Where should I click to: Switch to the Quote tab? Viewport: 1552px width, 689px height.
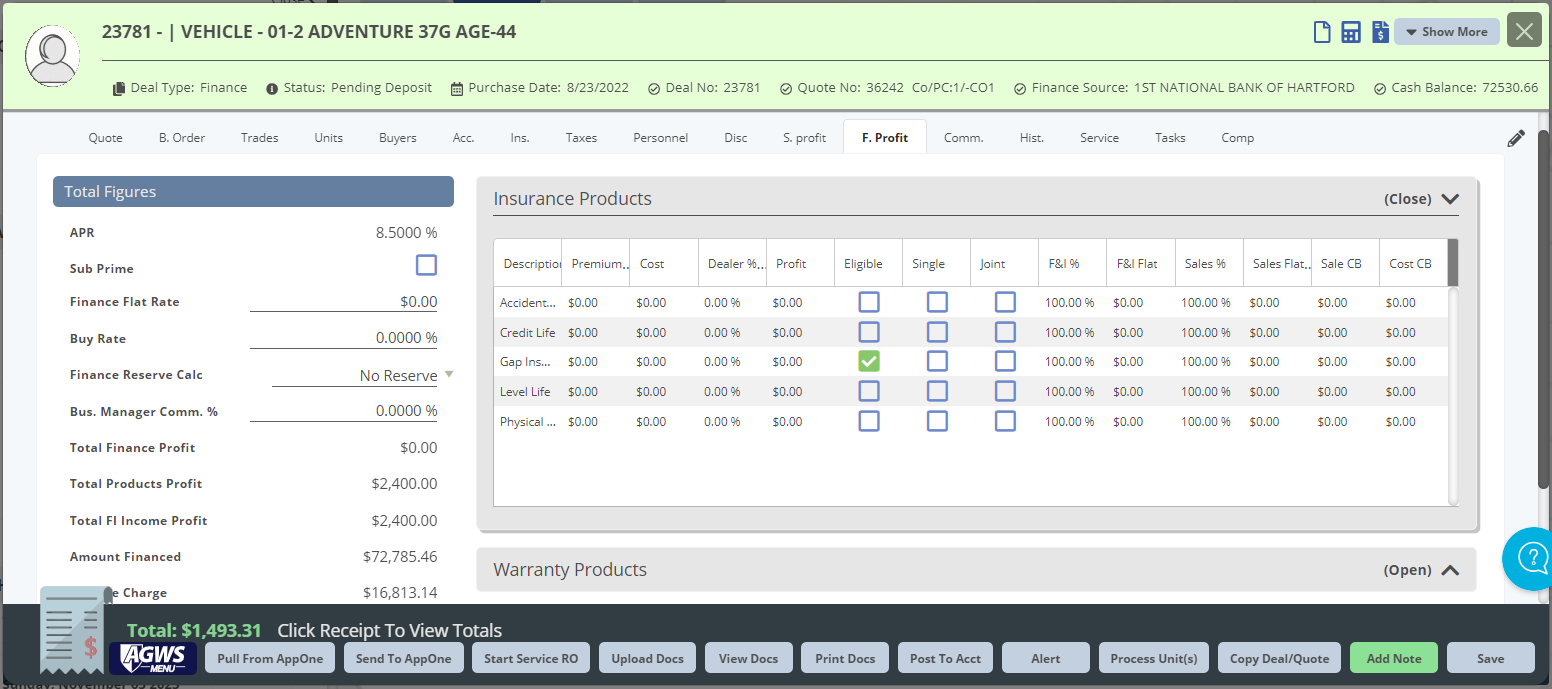coord(105,138)
